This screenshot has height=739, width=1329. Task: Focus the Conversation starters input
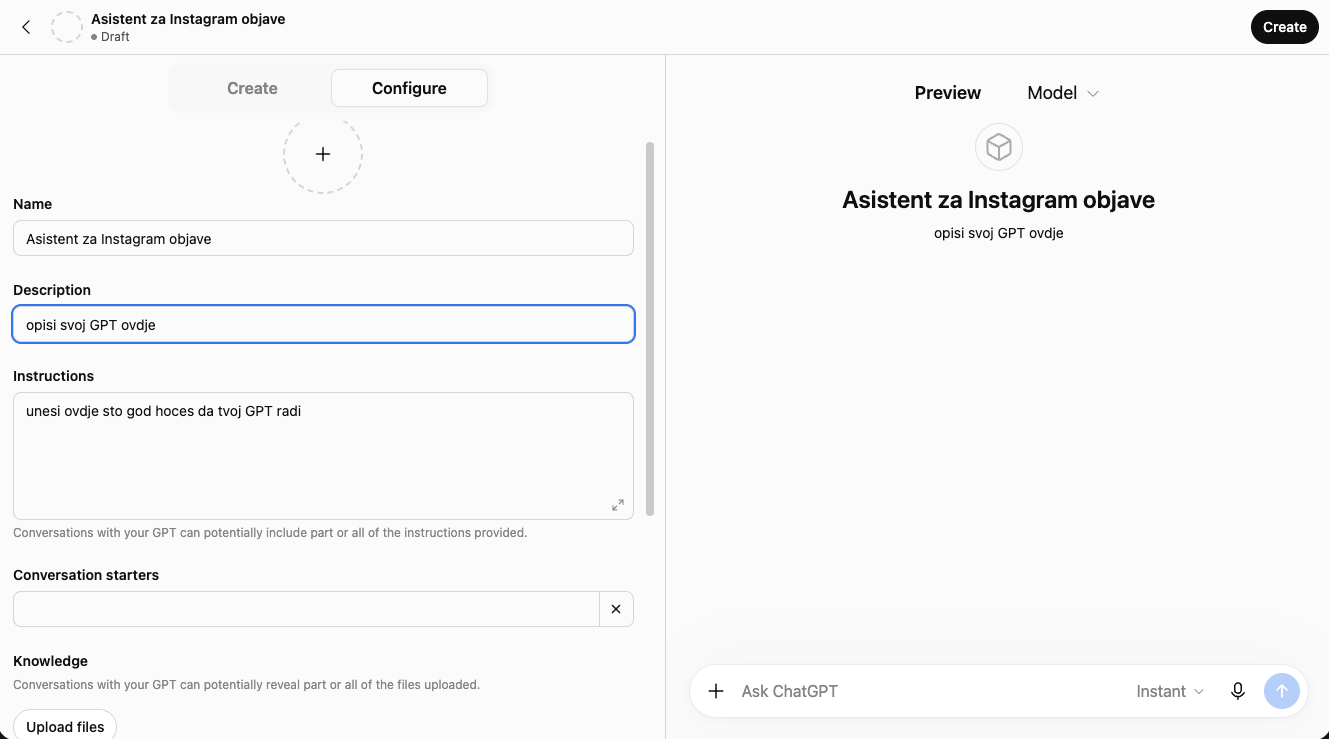click(x=306, y=609)
